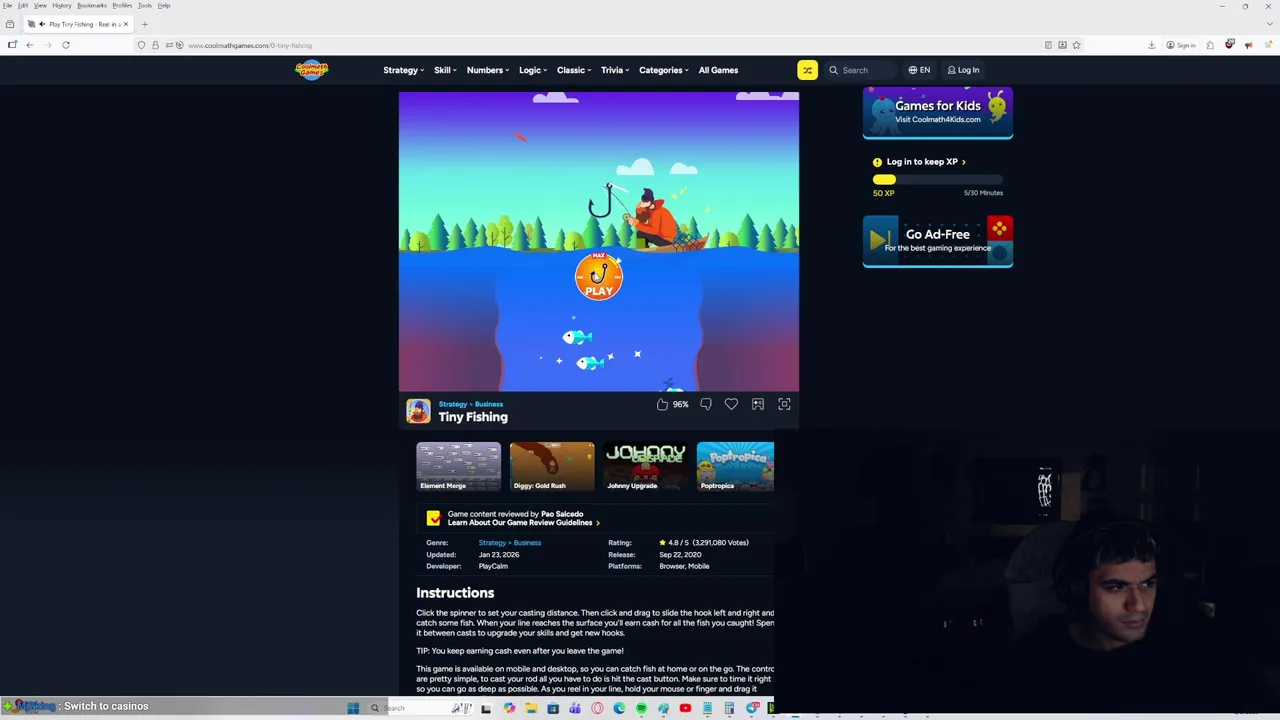Open the browser extensions icon
The width and height of the screenshot is (1280, 720).
[x=1210, y=45]
